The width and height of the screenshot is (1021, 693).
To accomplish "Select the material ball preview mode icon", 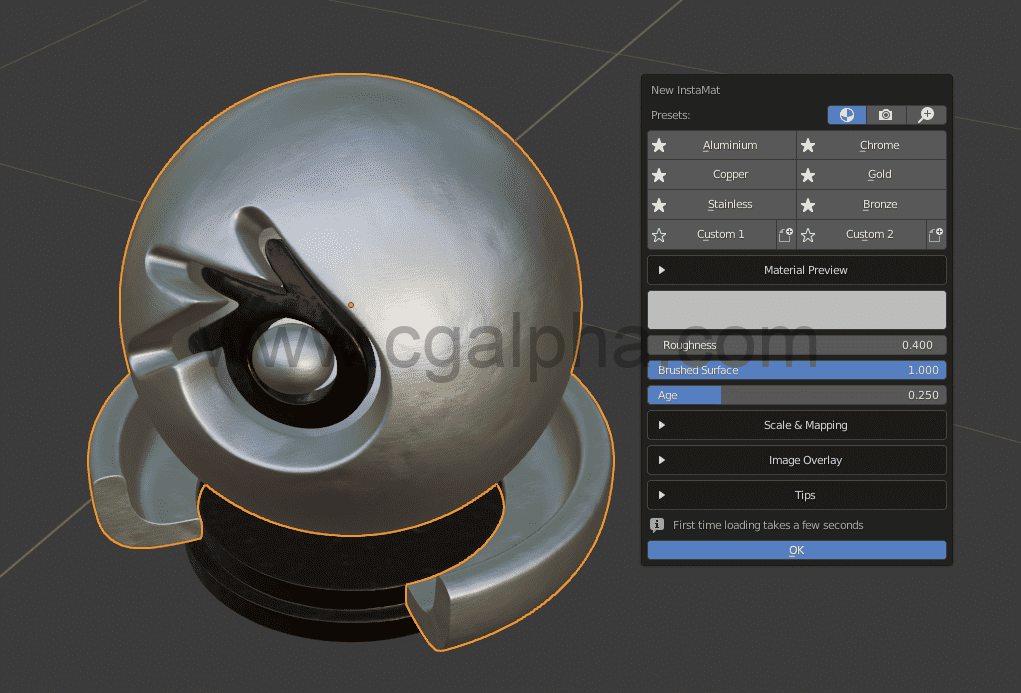I will pyautogui.click(x=846, y=114).
